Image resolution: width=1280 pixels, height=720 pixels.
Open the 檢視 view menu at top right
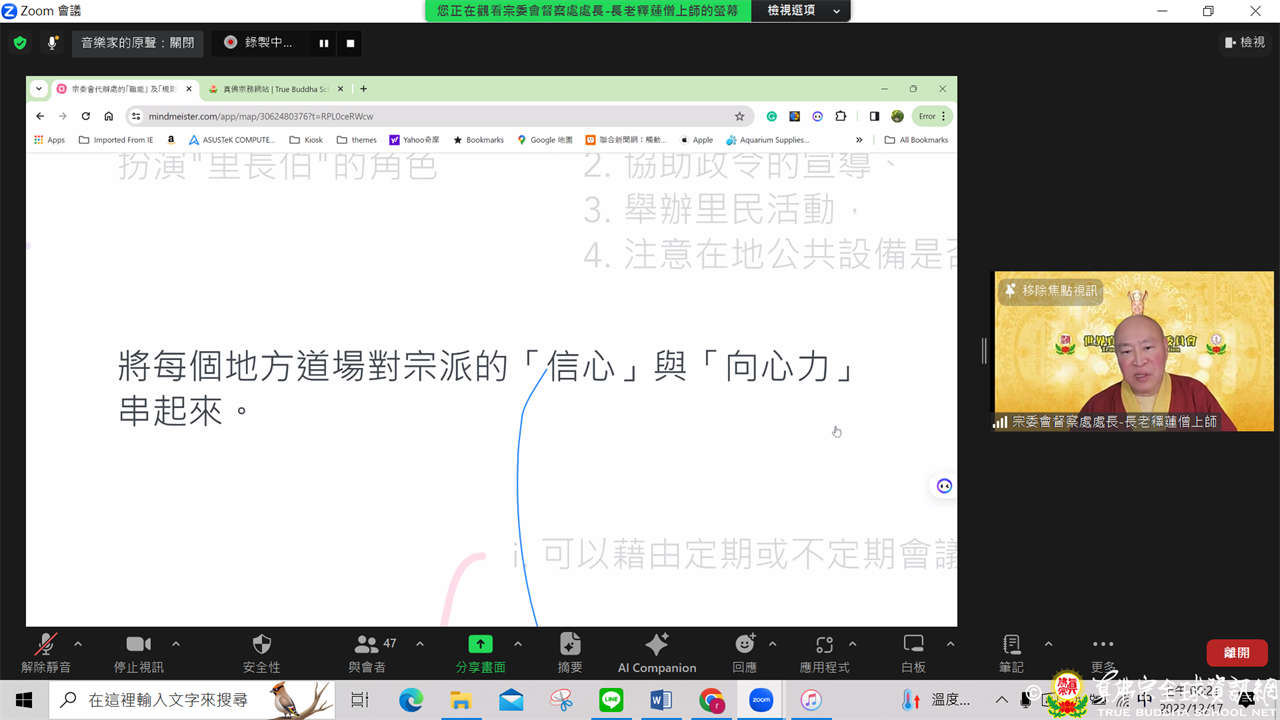click(1245, 42)
